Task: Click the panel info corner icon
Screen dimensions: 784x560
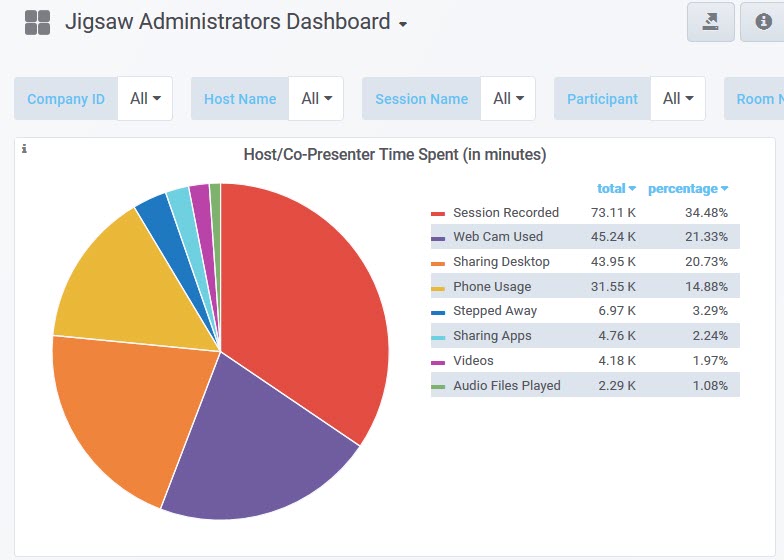Action: click(24, 149)
